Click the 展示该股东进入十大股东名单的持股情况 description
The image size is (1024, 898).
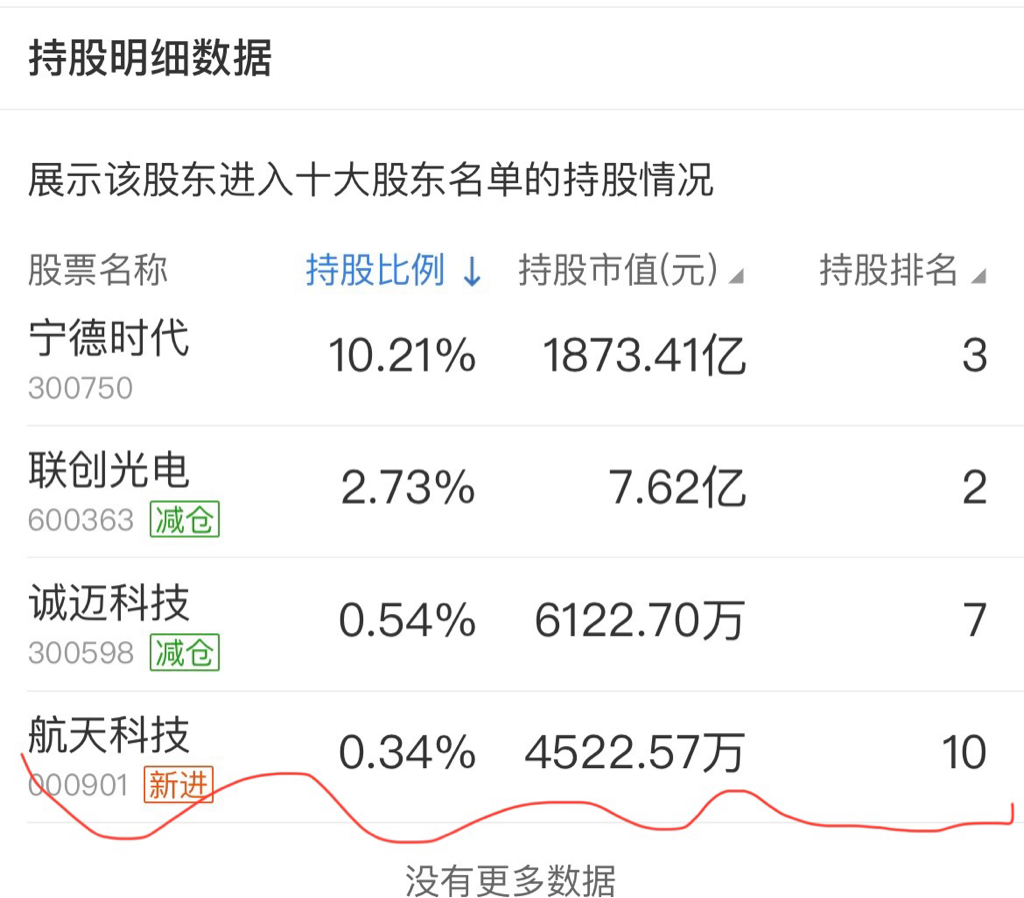[x=370, y=180]
